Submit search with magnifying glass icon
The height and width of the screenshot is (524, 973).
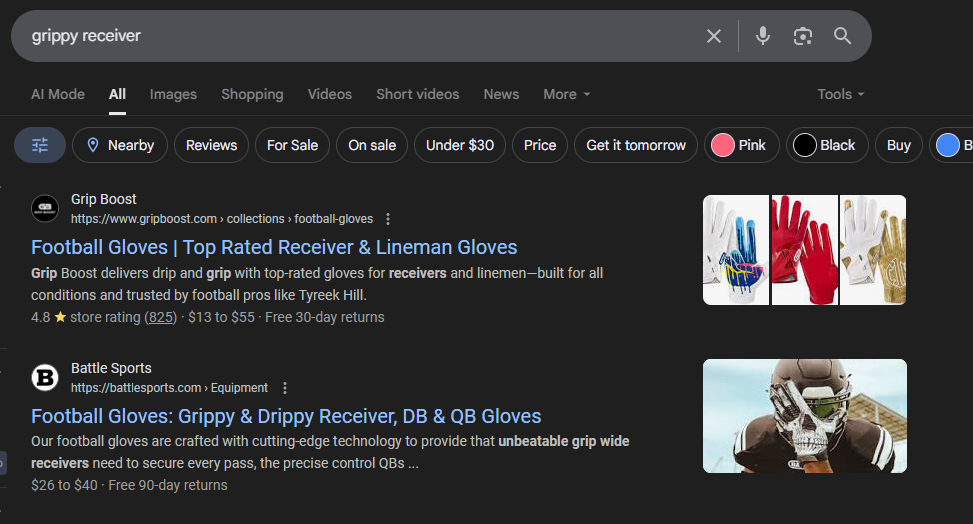(842, 36)
